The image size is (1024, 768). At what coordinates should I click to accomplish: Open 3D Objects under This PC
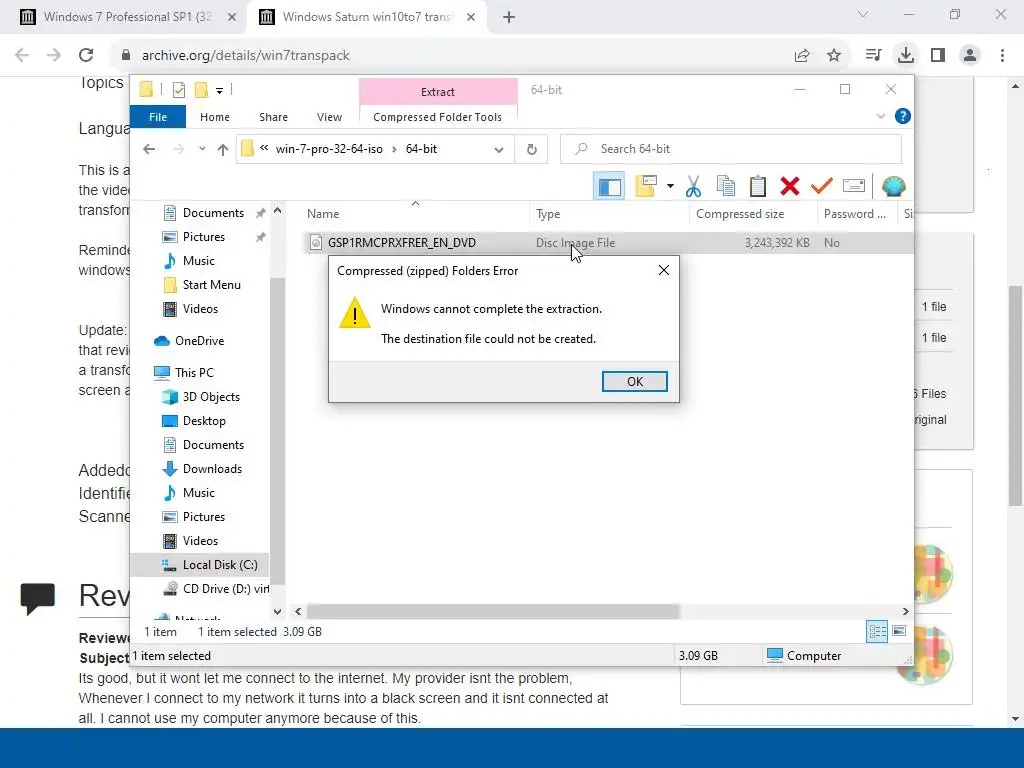point(211,397)
